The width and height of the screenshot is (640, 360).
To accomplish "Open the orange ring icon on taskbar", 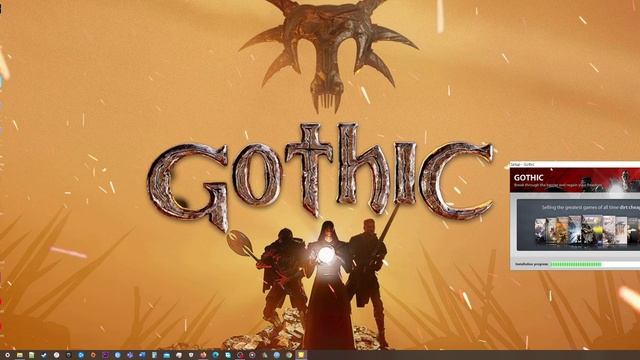I will [x=93, y=355].
